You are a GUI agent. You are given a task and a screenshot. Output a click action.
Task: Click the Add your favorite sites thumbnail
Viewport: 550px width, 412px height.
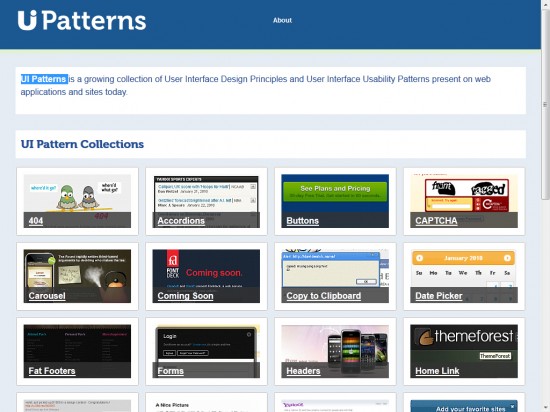point(464,406)
